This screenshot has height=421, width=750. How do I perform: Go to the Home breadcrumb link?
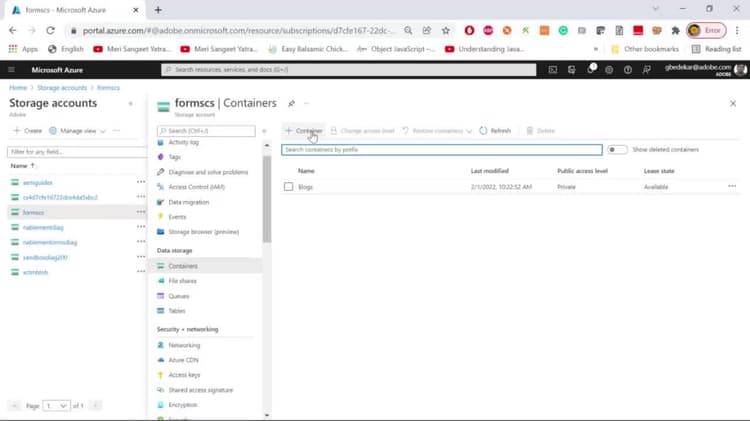[18, 88]
